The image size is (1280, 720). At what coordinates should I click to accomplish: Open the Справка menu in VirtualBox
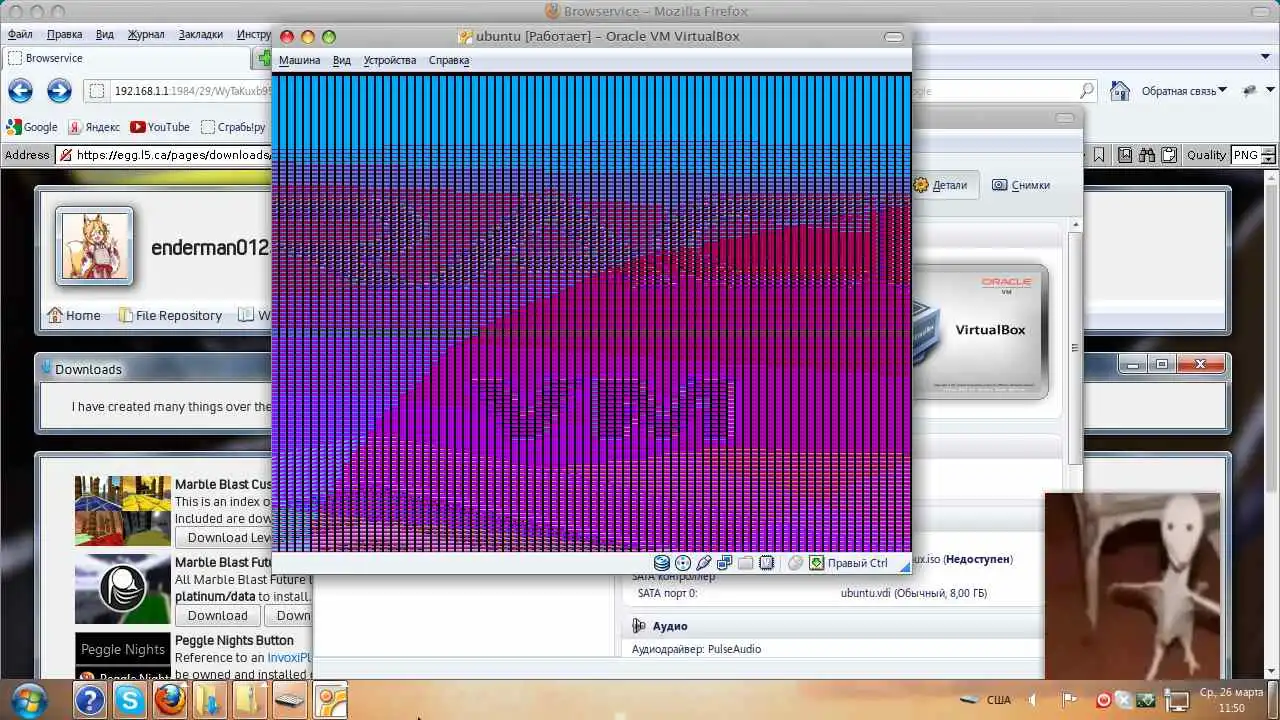coord(449,60)
